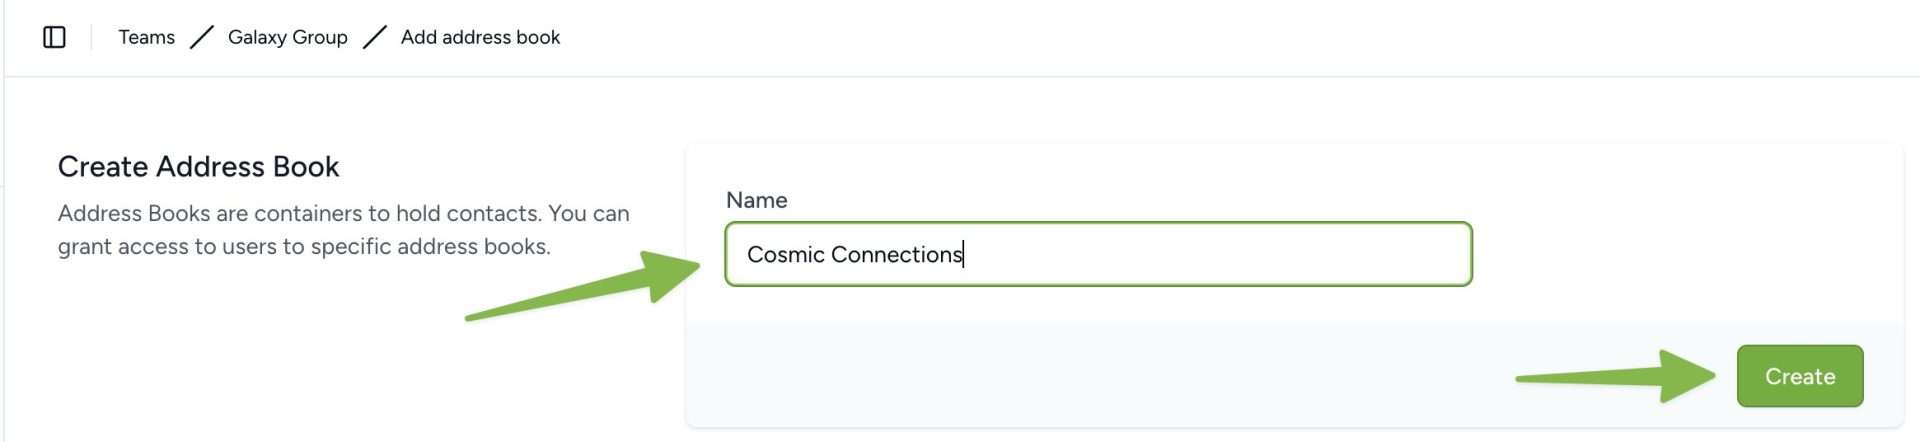The height and width of the screenshot is (442, 1920).
Task: Focus the Name input field
Action: tap(1098, 254)
